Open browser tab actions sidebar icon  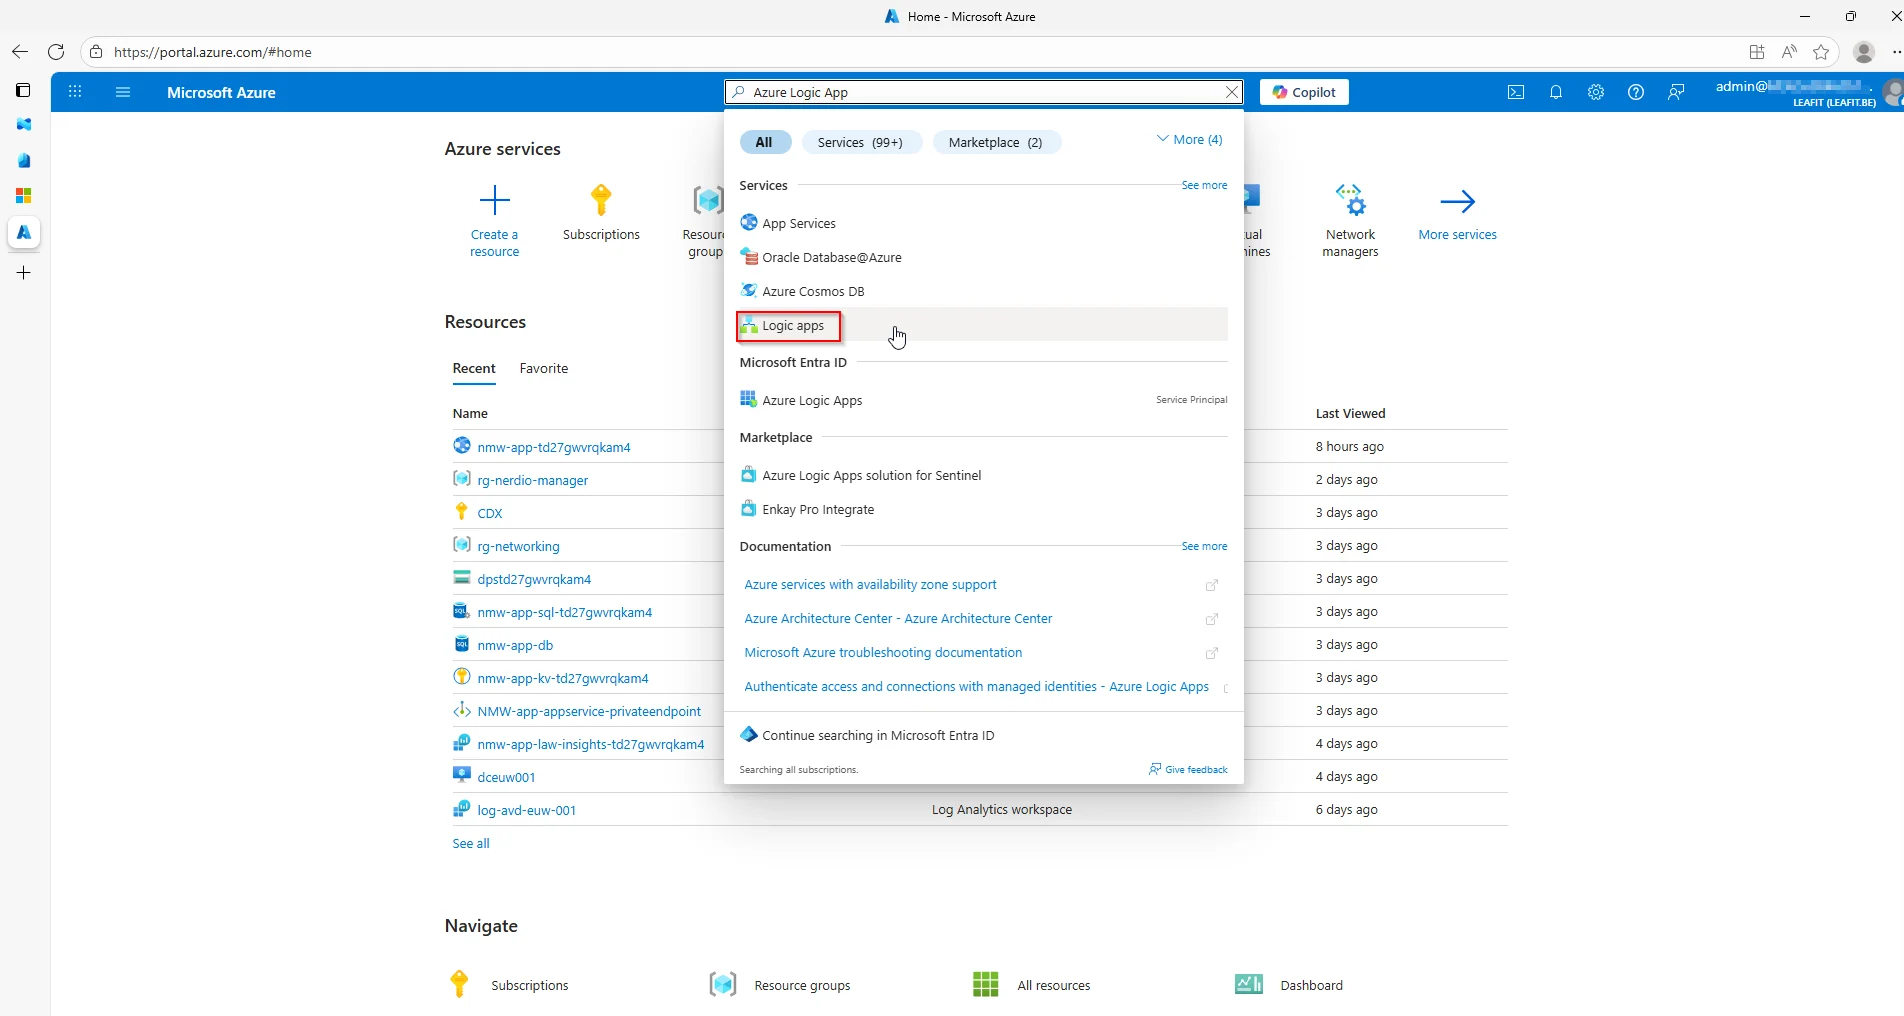coord(24,90)
